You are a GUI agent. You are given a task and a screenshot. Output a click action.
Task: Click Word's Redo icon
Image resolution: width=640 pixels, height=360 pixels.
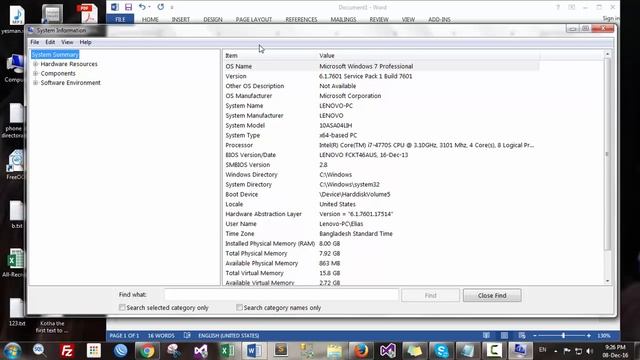(161, 7)
